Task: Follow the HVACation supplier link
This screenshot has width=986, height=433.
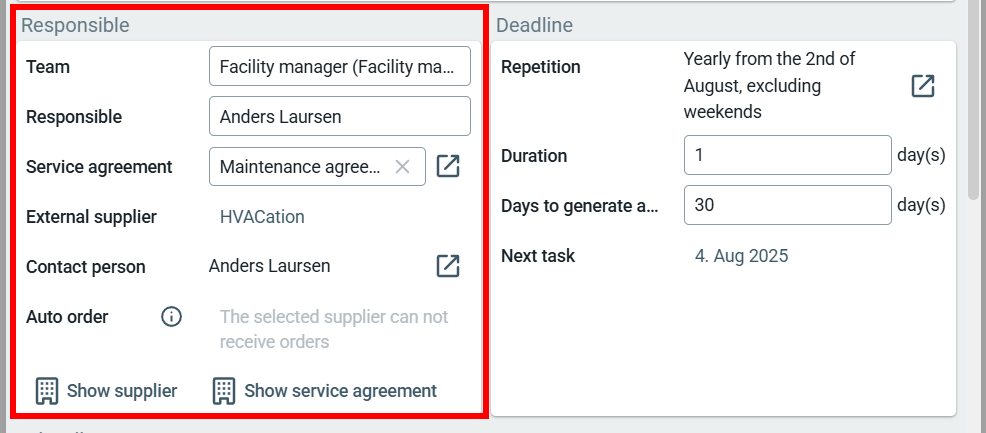Action: click(x=262, y=217)
